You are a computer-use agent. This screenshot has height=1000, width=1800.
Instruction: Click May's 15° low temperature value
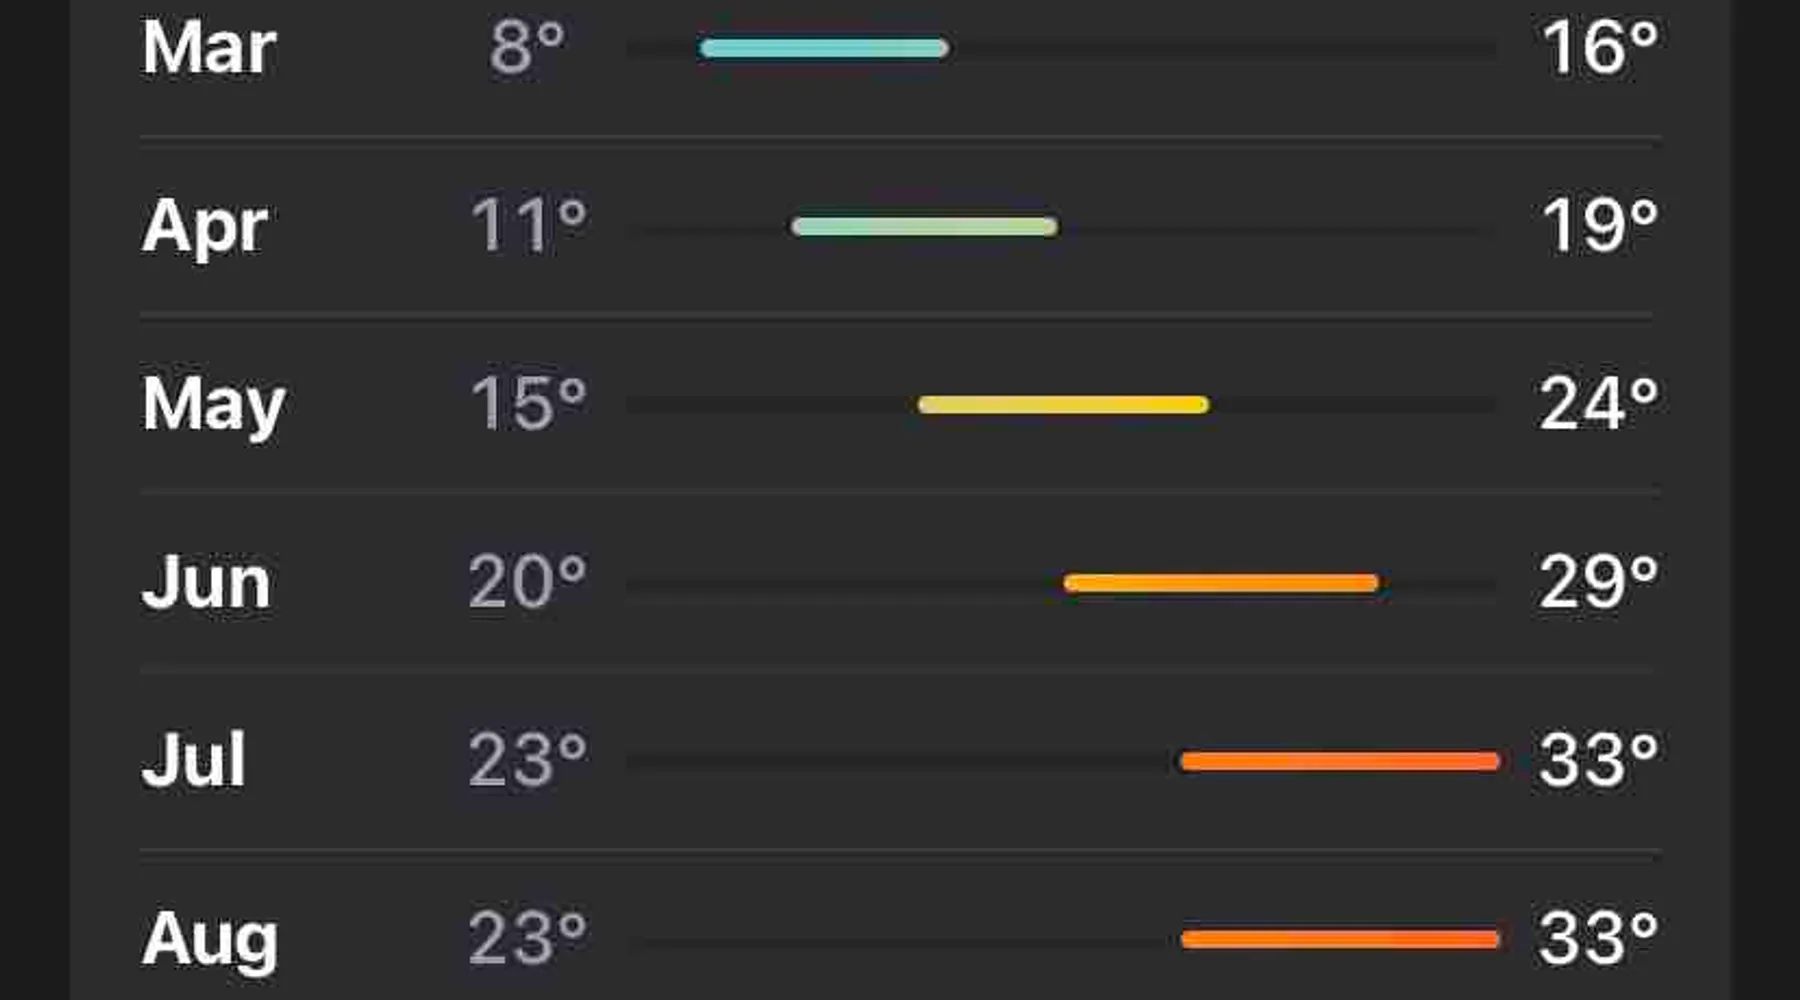(x=529, y=403)
